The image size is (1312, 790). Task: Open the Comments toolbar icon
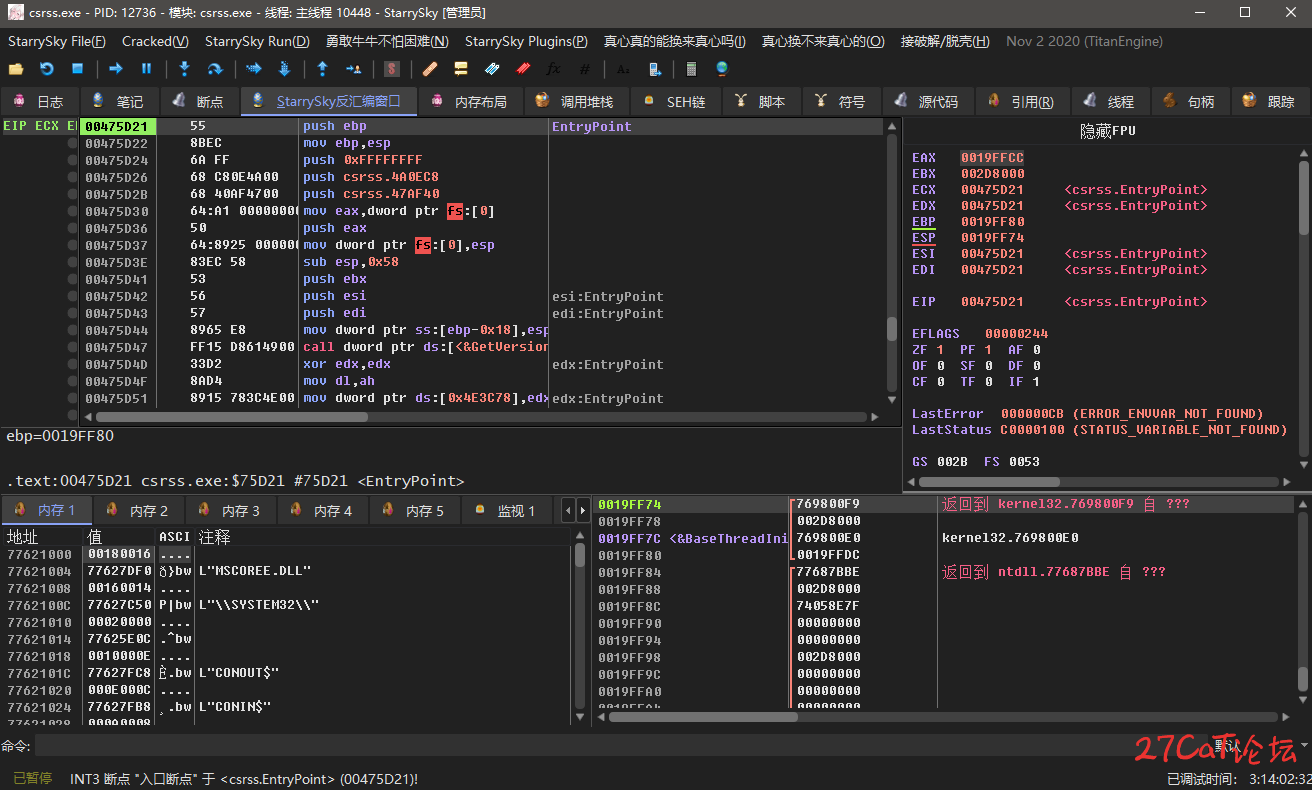[461, 69]
